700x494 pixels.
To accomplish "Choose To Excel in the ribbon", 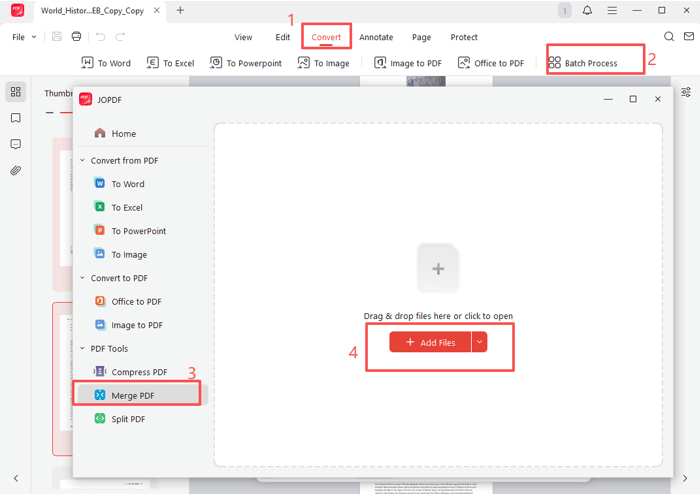I will 171,63.
